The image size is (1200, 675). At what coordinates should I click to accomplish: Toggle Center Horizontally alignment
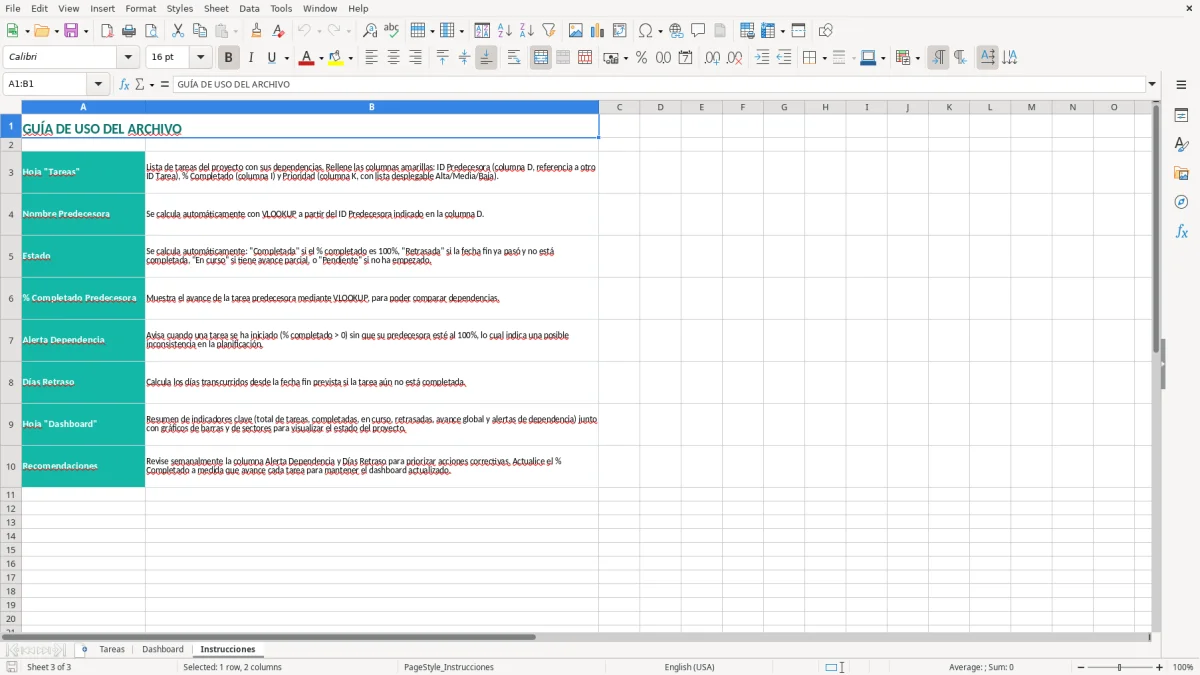[393, 58]
